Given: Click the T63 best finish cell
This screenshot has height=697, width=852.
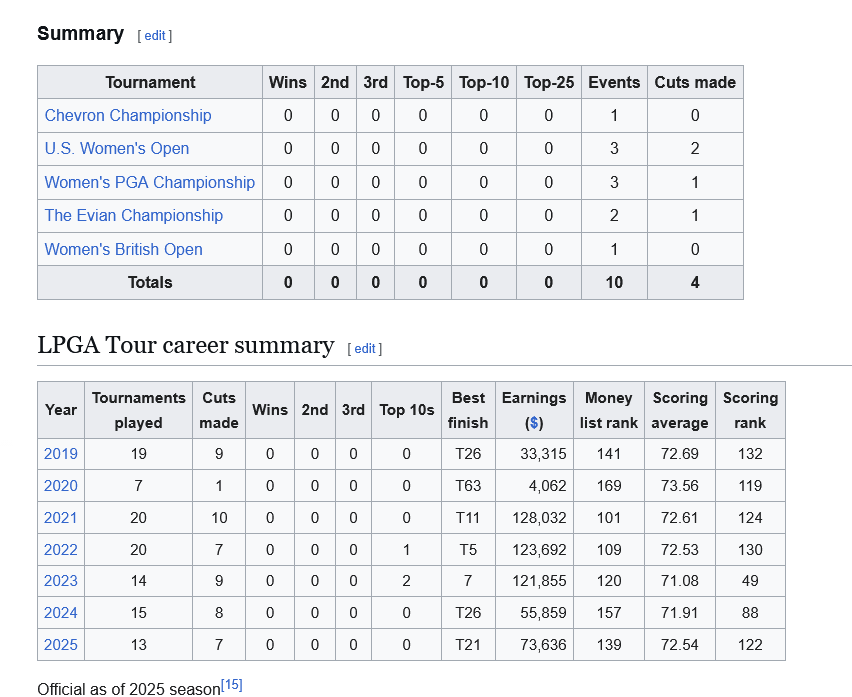Looking at the screenshot, I should (468, 486).
